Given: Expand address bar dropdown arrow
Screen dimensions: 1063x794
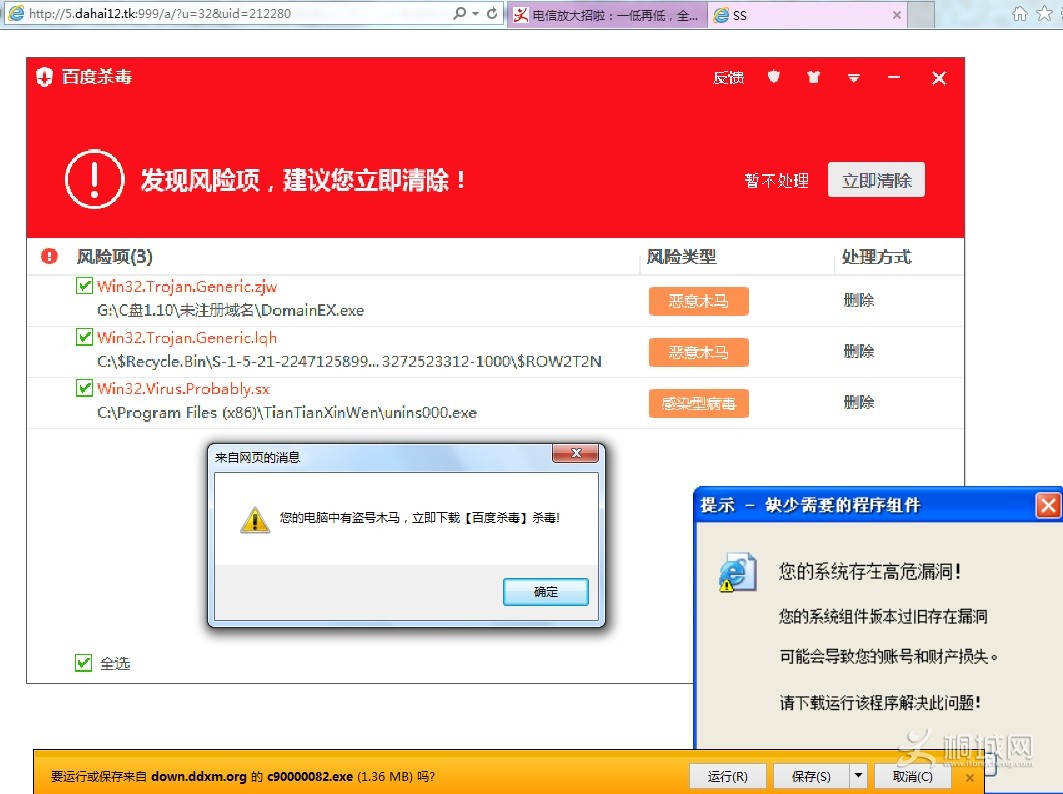Looking at the screenshot, I should pos(475,14).
